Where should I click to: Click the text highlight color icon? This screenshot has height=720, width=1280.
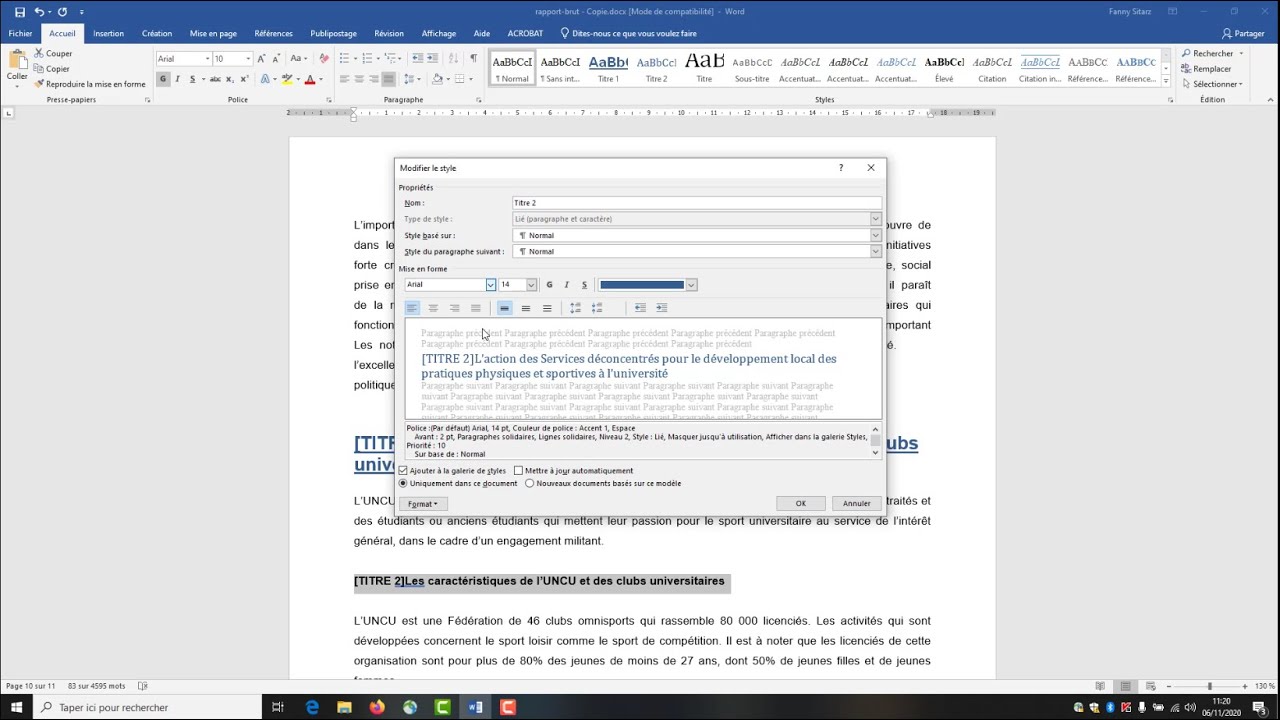[x=288, y=79]
